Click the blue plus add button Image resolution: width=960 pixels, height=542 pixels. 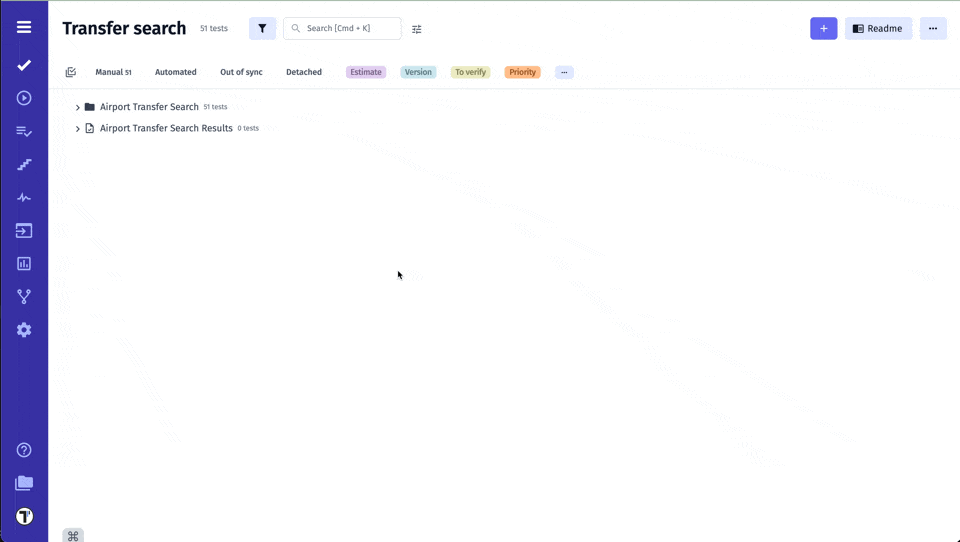coord(823,29)
